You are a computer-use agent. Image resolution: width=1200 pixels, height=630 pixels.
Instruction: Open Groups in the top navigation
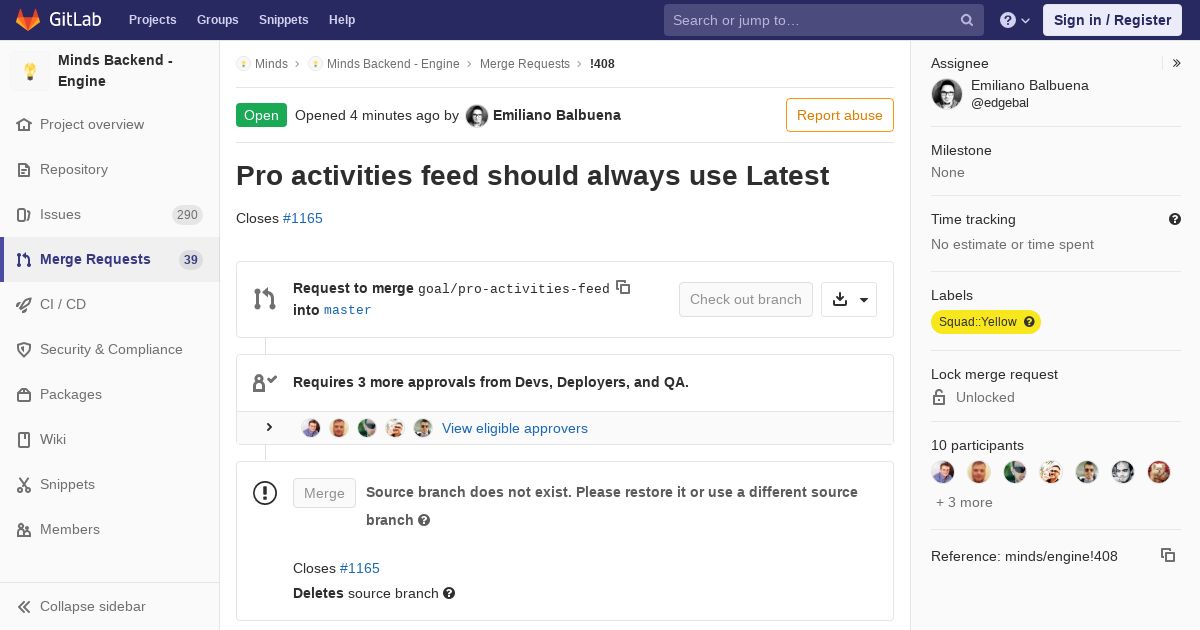pyautogui.click(x=218, y=20)
